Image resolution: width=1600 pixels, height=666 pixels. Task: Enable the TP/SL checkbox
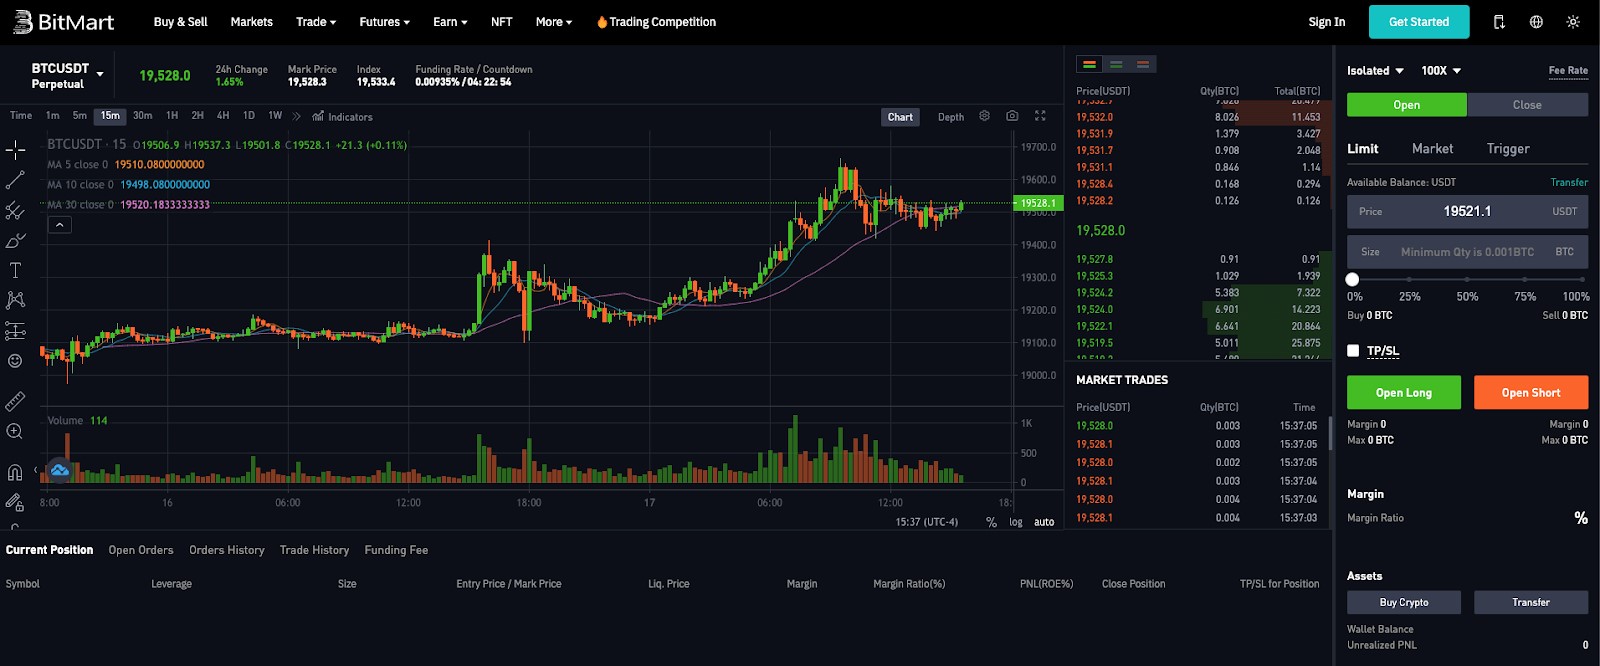pos(1353,351)
